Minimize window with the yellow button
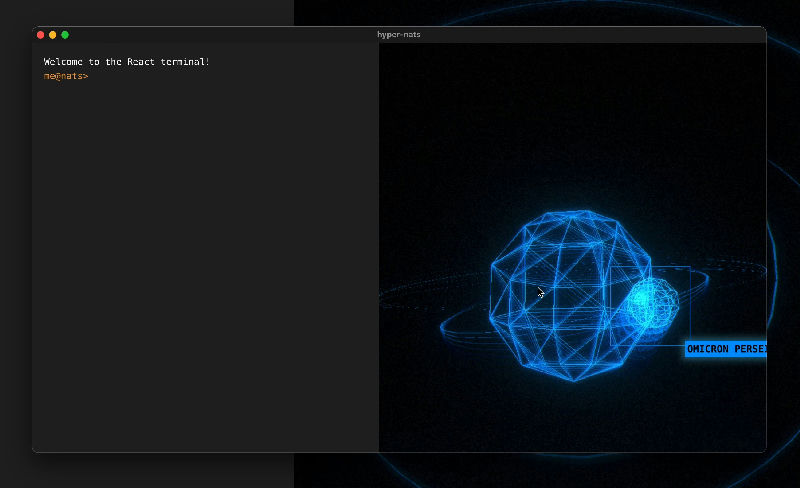 pos(53,35)
